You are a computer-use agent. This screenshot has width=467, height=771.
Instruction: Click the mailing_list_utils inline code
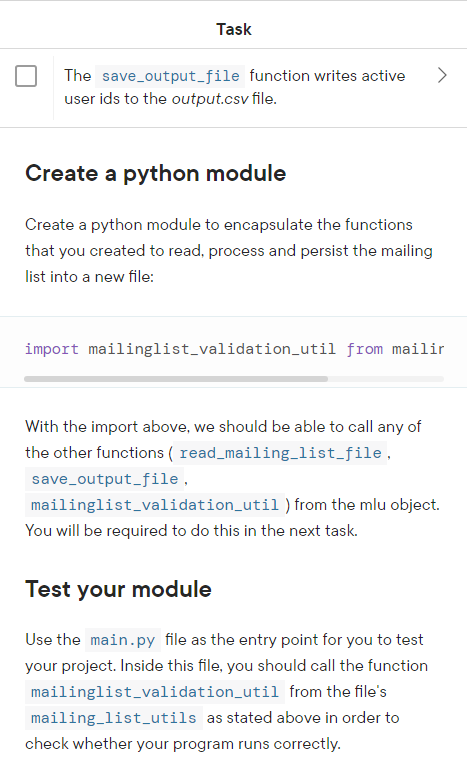tap(114, 718)
